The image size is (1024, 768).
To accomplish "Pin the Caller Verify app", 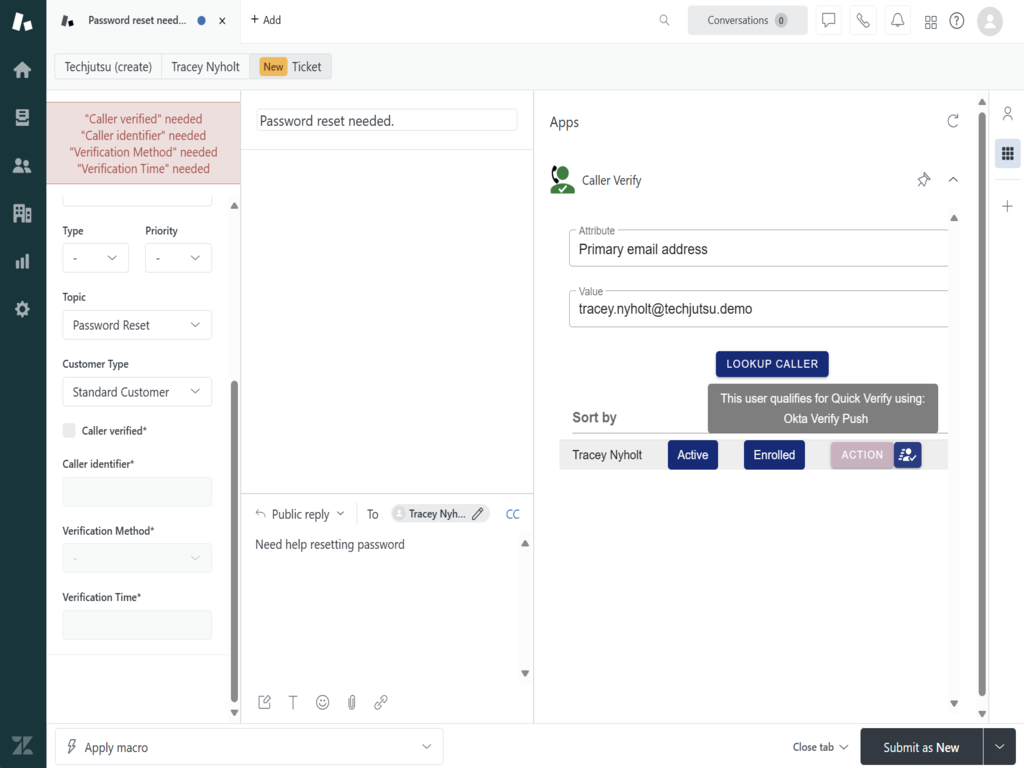I will pyautogui.click(x=923, y=180).
